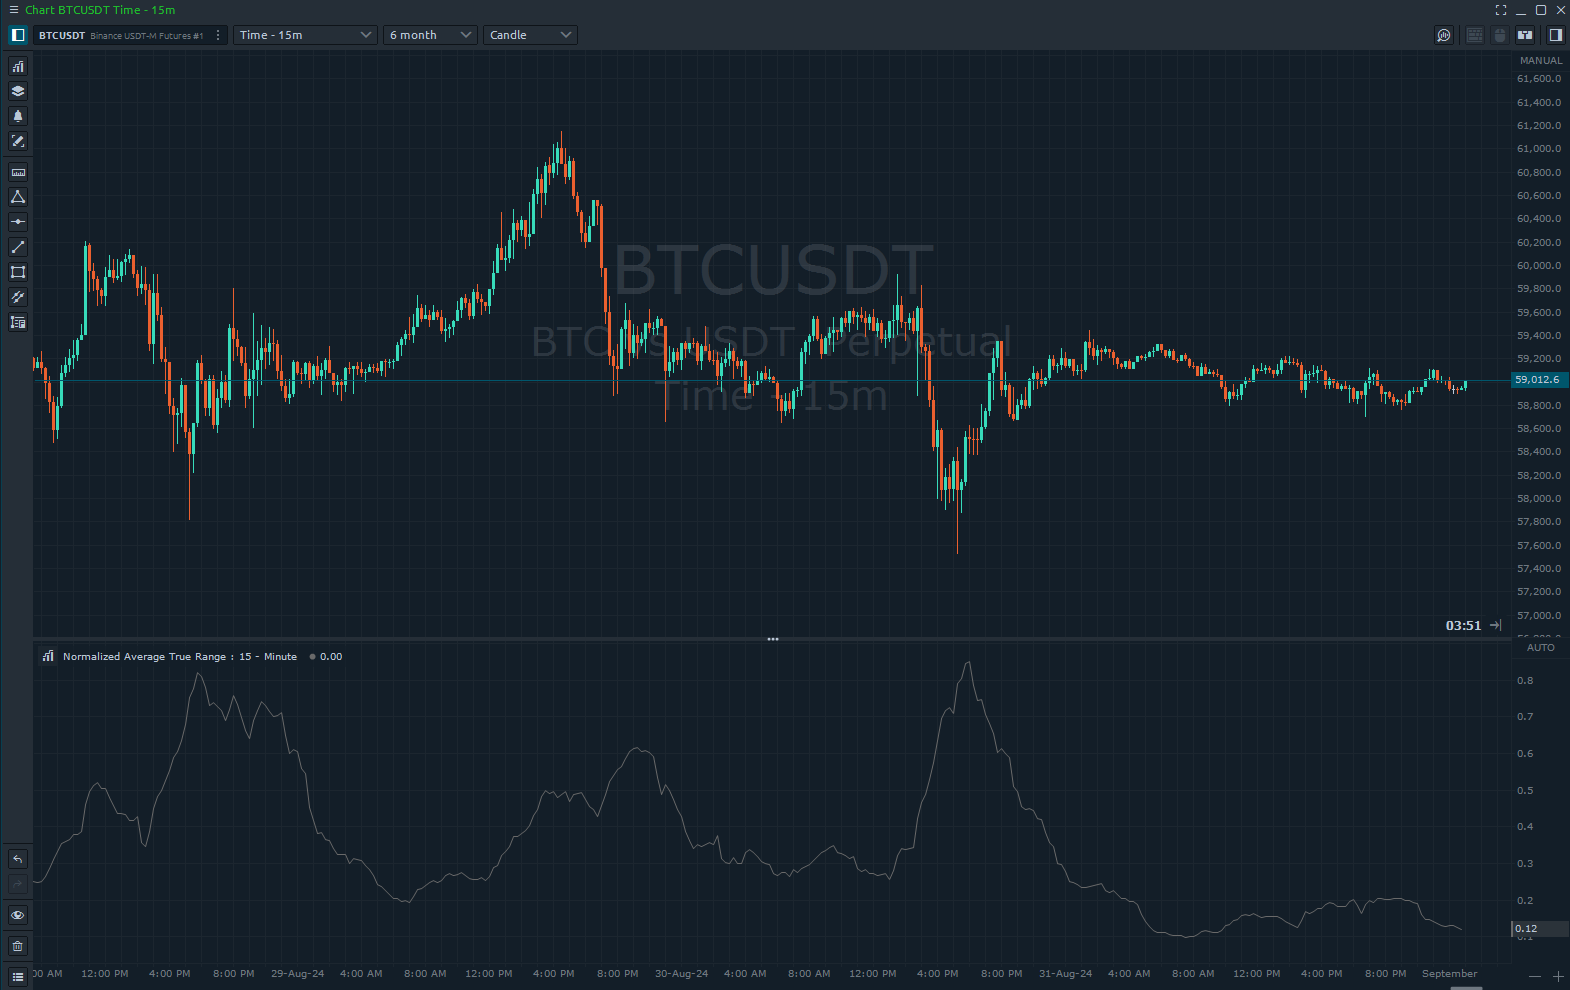The height and width of the screenshot is (990, 1570).
Task: Open the three-dot symbol options menu
Action: 218,35
